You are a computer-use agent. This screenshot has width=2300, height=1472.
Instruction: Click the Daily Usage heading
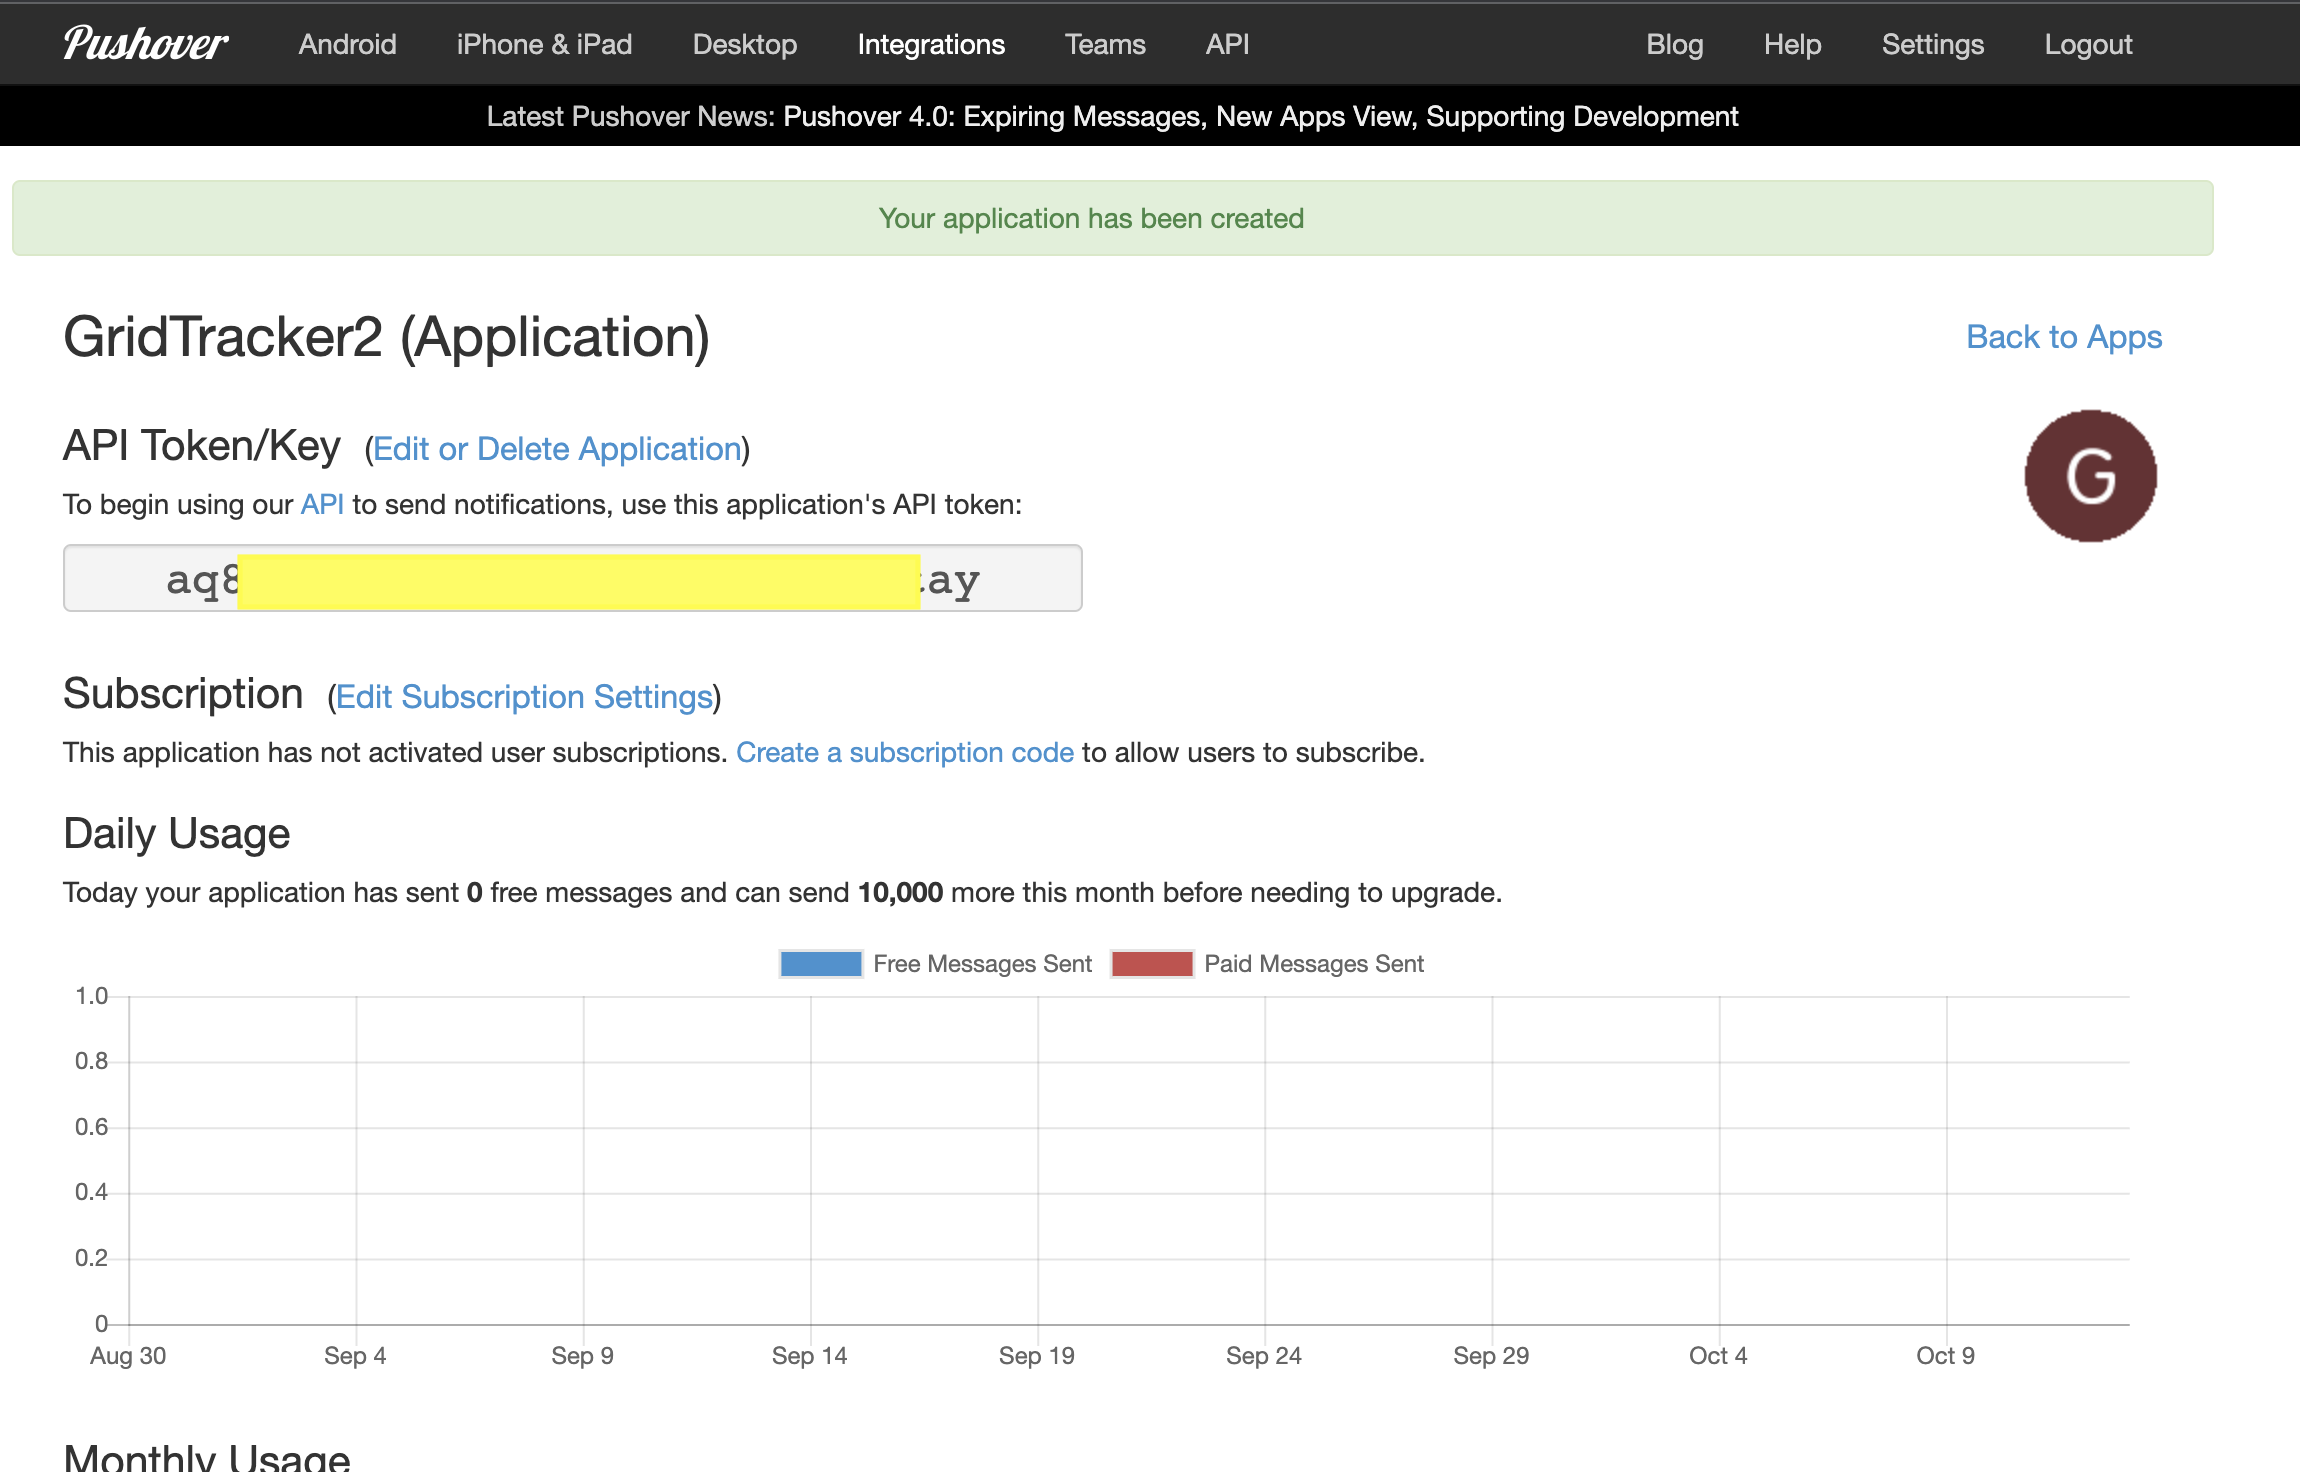176,833
